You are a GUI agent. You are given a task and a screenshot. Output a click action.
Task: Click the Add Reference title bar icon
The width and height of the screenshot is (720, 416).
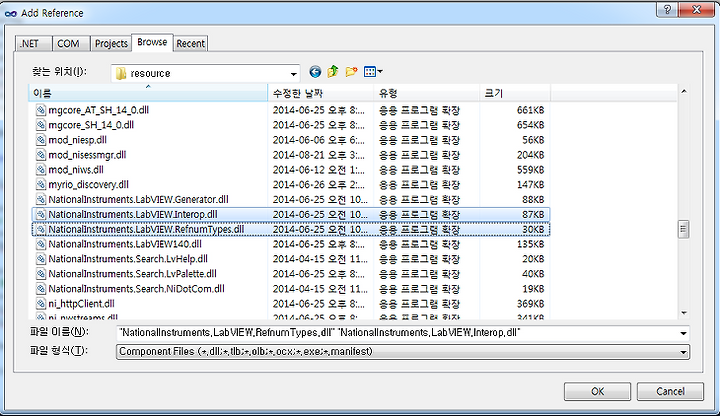(11, 13)
